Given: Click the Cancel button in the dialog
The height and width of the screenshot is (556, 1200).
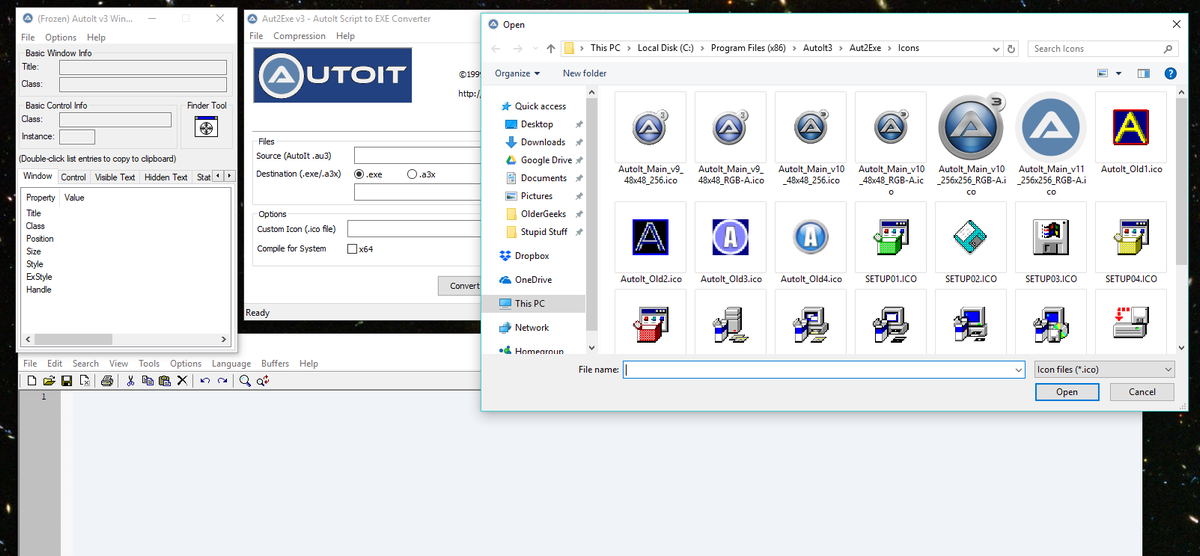Looking at the screenshot, I should pyautogui.click(x=1142, y=392).
